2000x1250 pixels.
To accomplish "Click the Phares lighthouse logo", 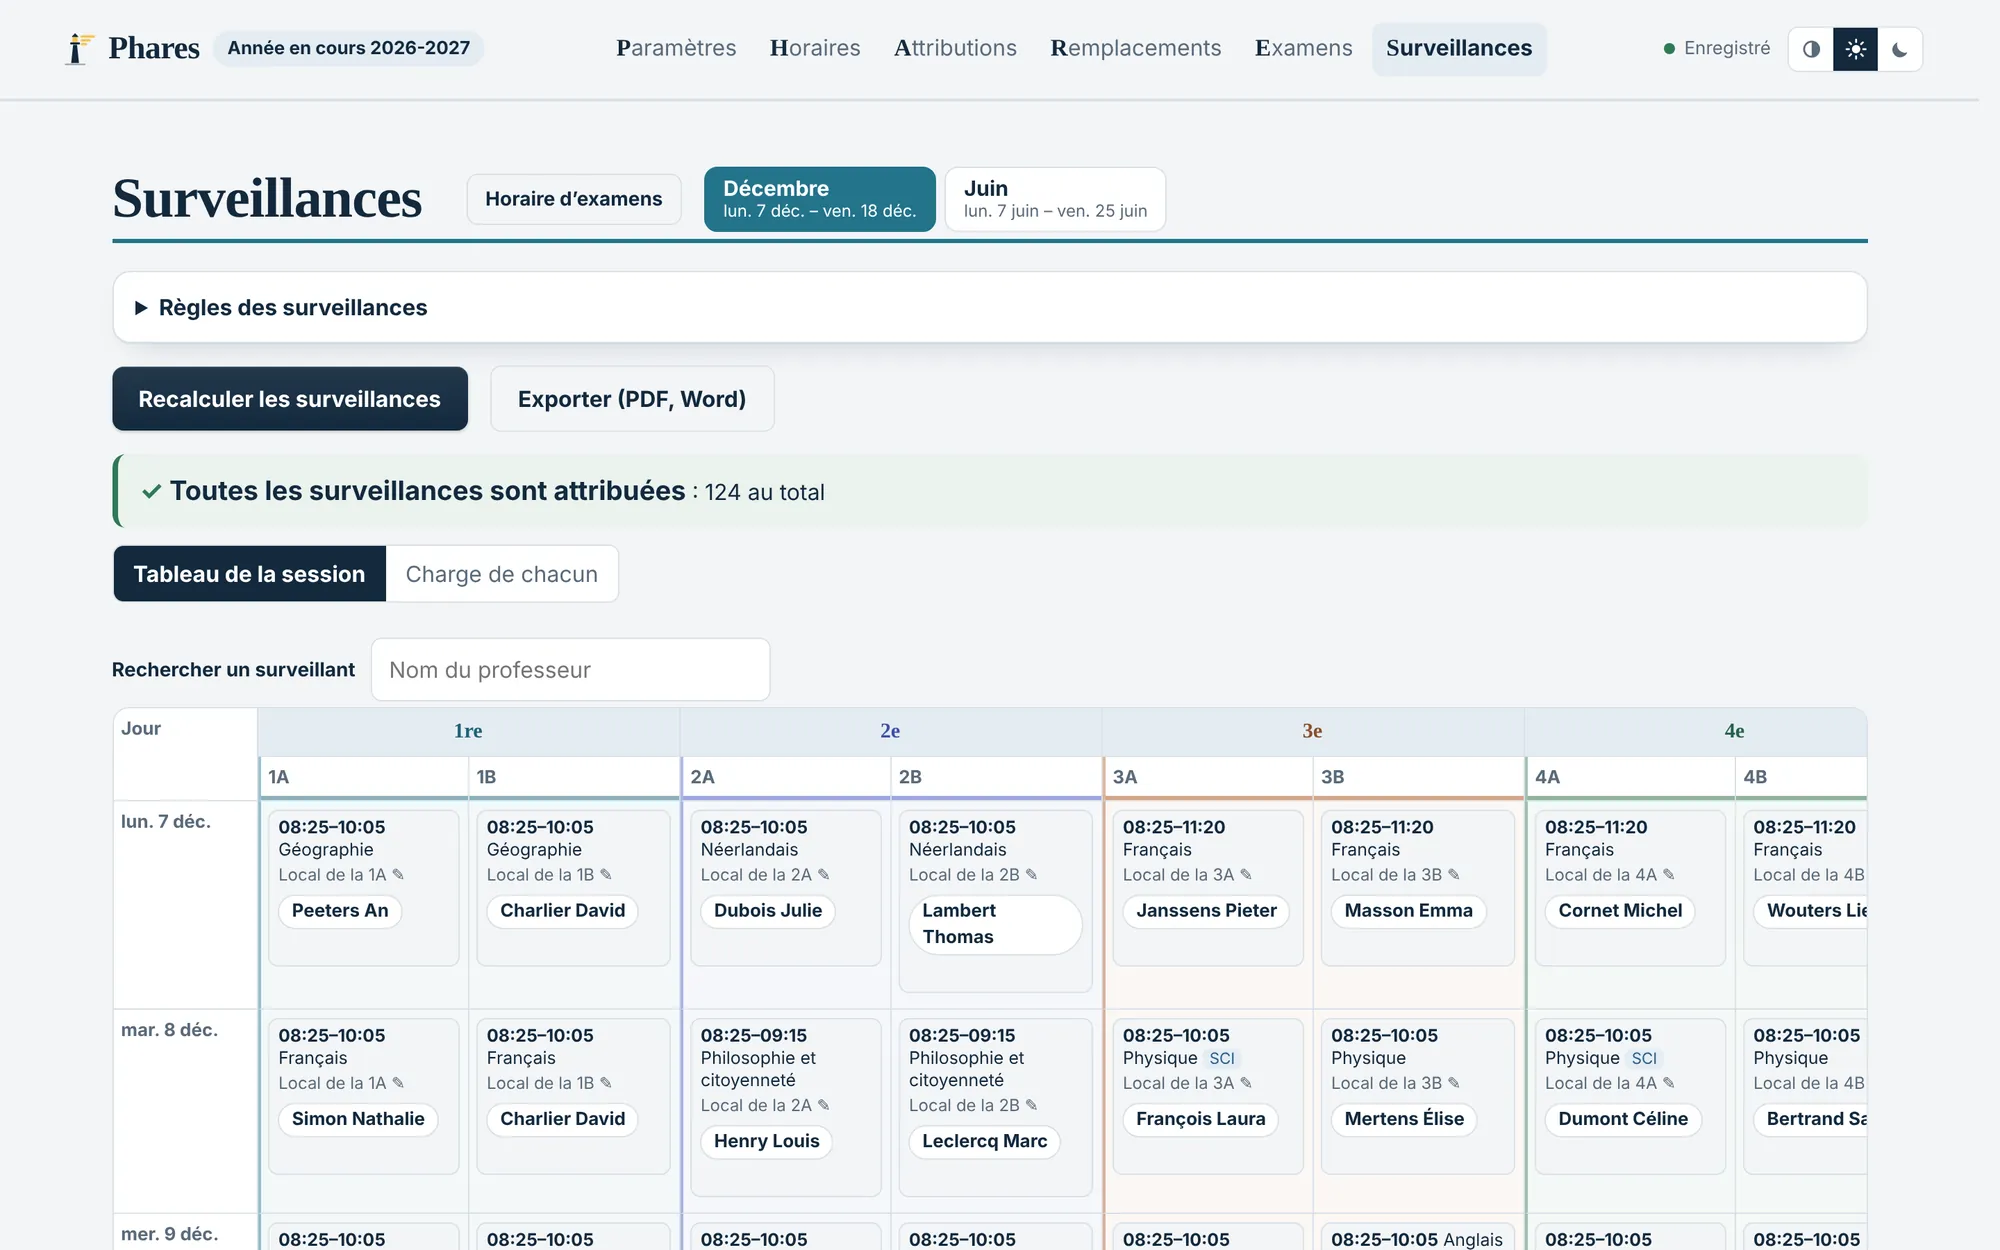I will (79, 48).
